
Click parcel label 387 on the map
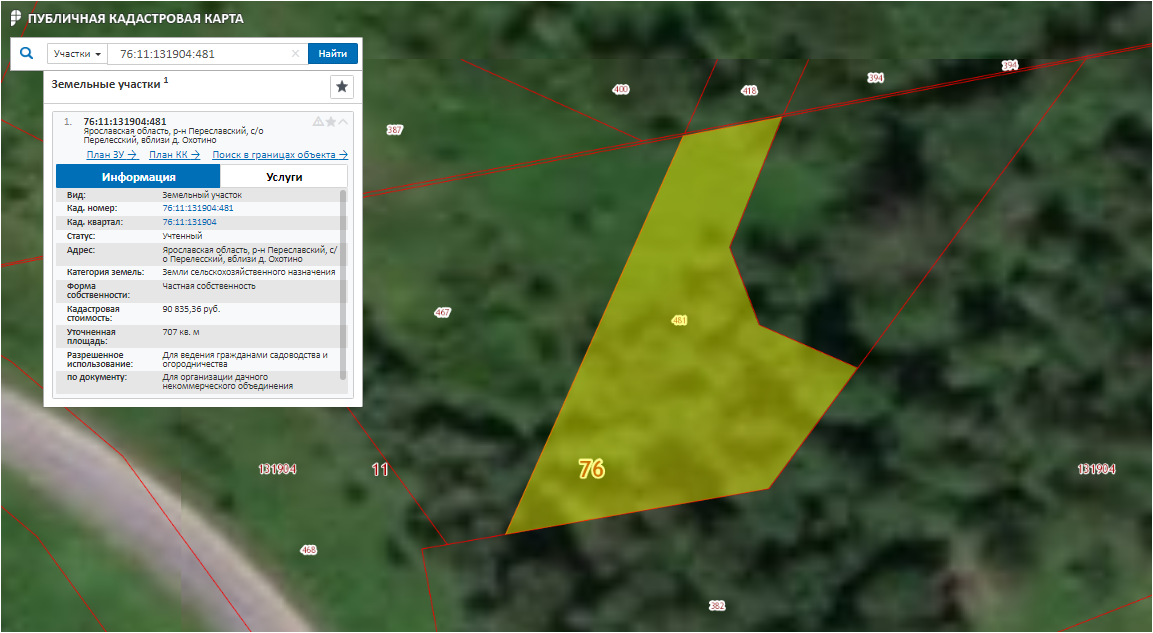pos(395,130)
